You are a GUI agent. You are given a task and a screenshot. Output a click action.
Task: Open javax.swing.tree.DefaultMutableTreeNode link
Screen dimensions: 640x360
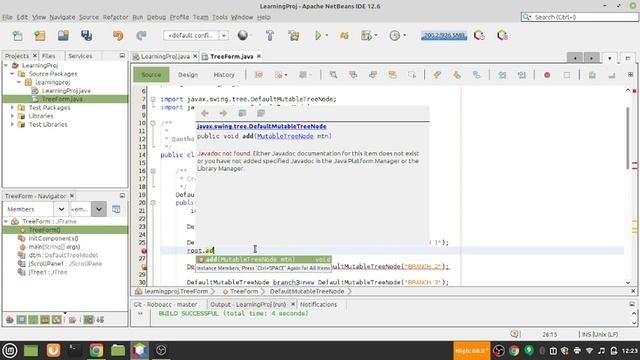(262, 127)
